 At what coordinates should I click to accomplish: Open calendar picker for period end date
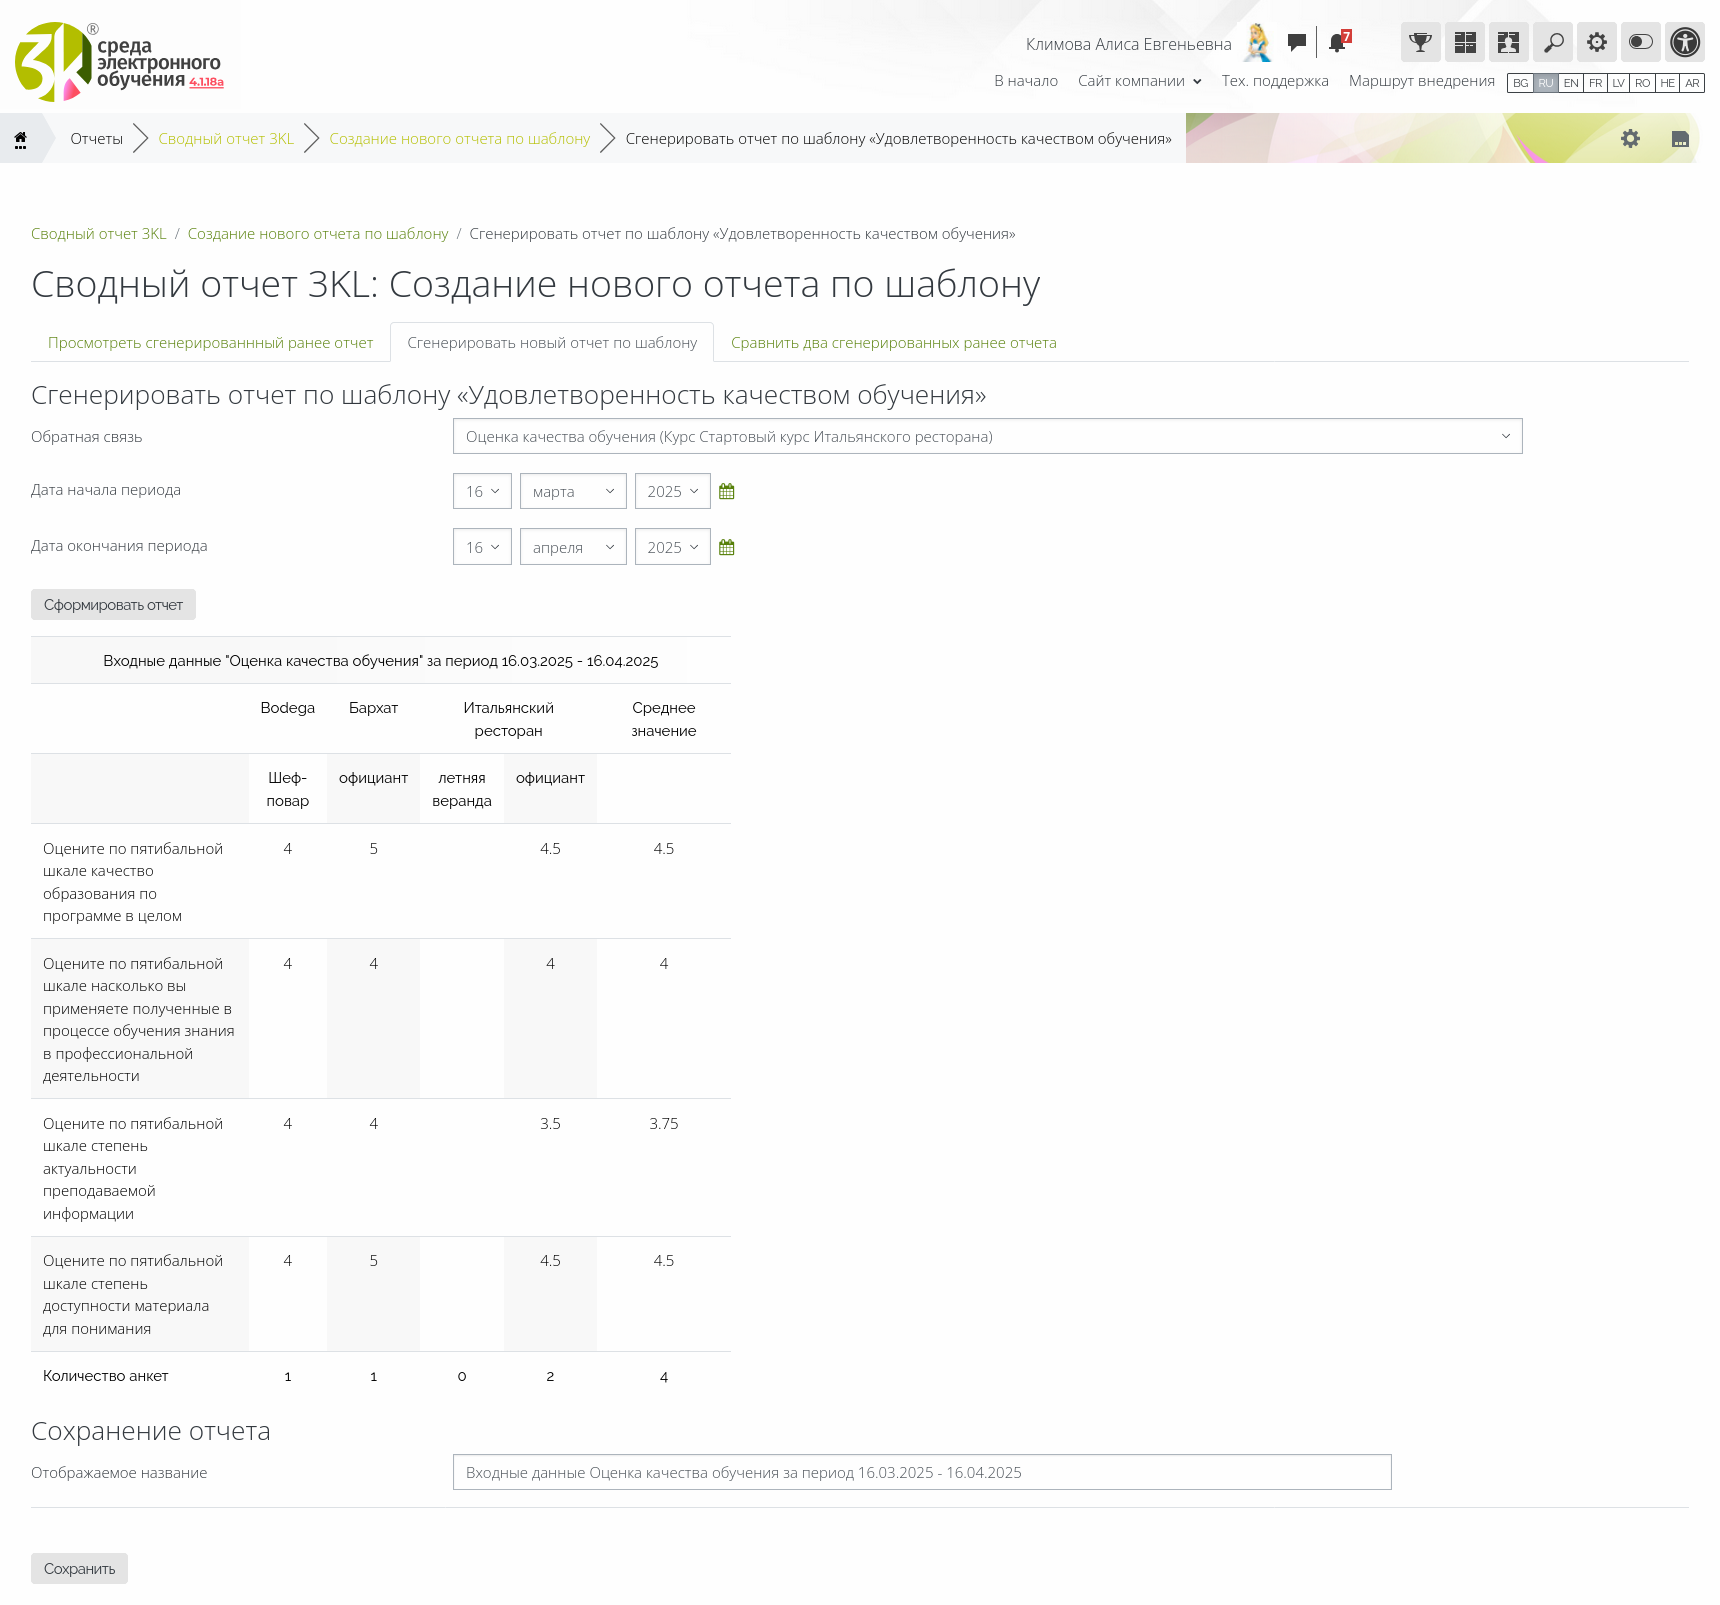(727, 548)
